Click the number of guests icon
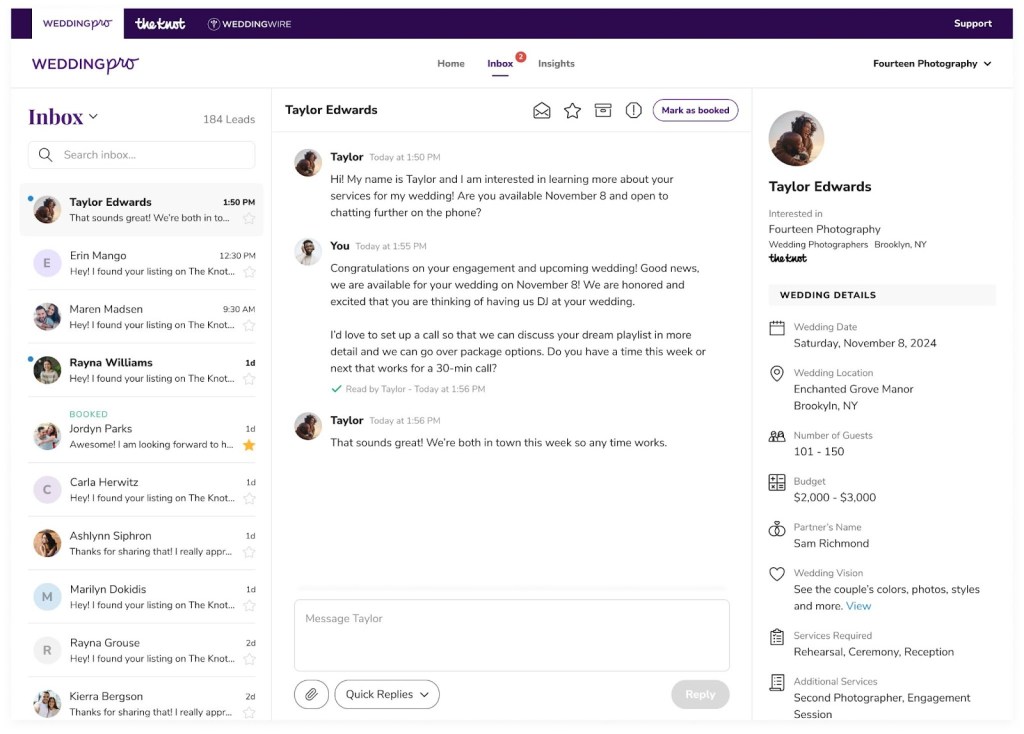 (x=776, y=436)
